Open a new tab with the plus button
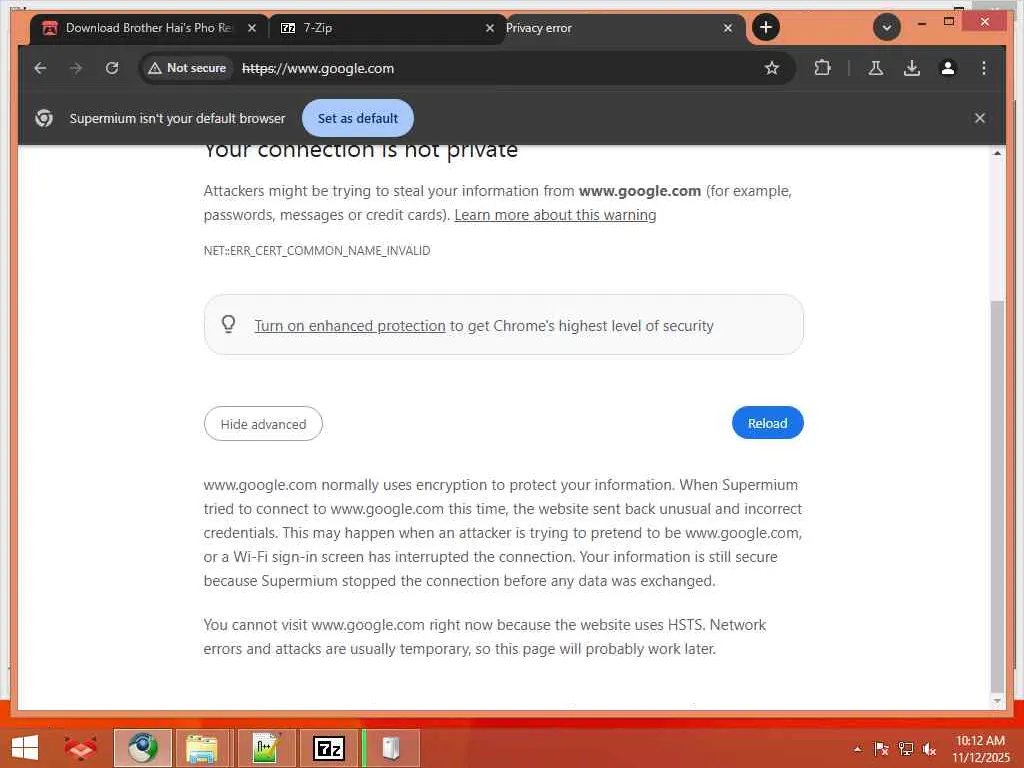This screenshot has width=1024, height=768. coord(766,27)
